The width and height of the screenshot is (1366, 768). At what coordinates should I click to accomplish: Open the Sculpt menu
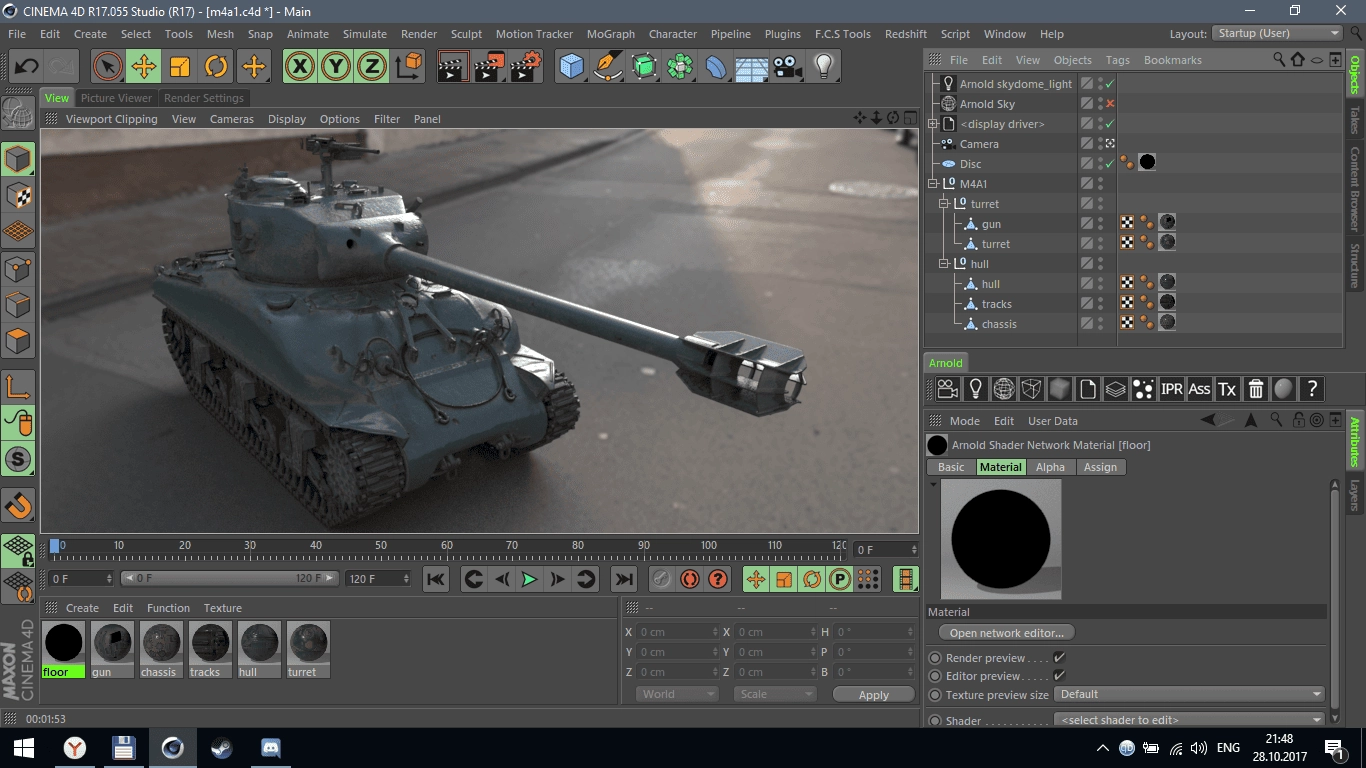[x=466, y=34]
